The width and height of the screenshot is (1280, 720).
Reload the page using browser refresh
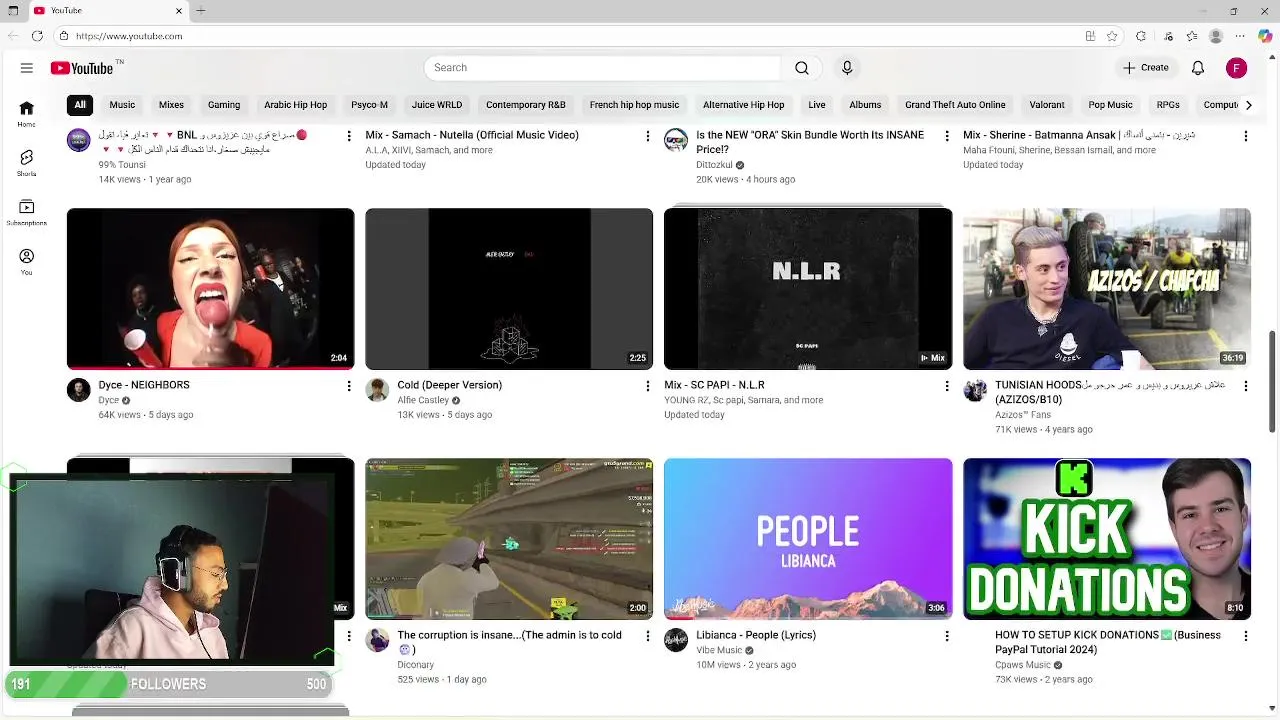tap(37, 36)
